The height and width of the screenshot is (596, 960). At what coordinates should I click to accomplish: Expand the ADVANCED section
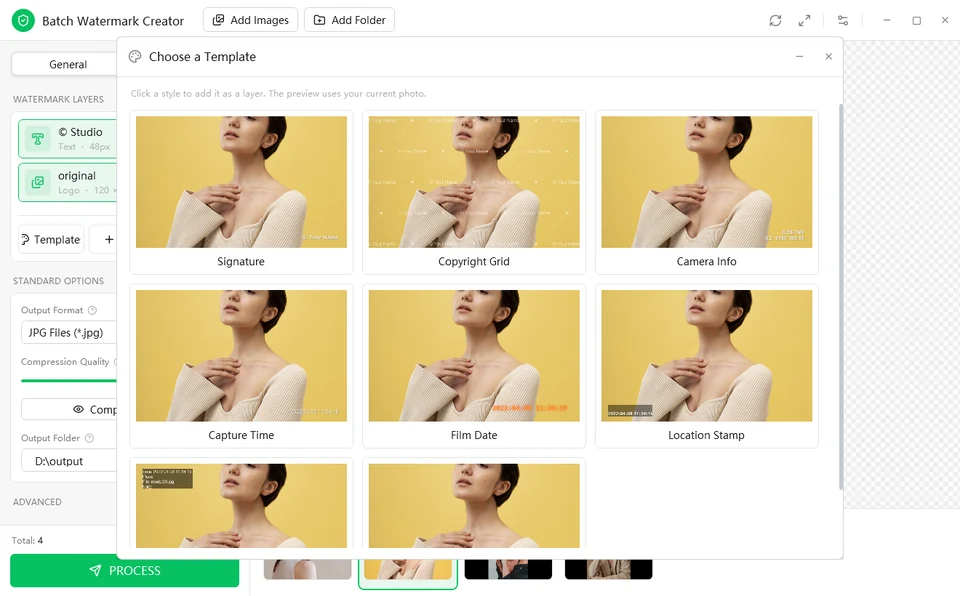(x=37, y=502)
